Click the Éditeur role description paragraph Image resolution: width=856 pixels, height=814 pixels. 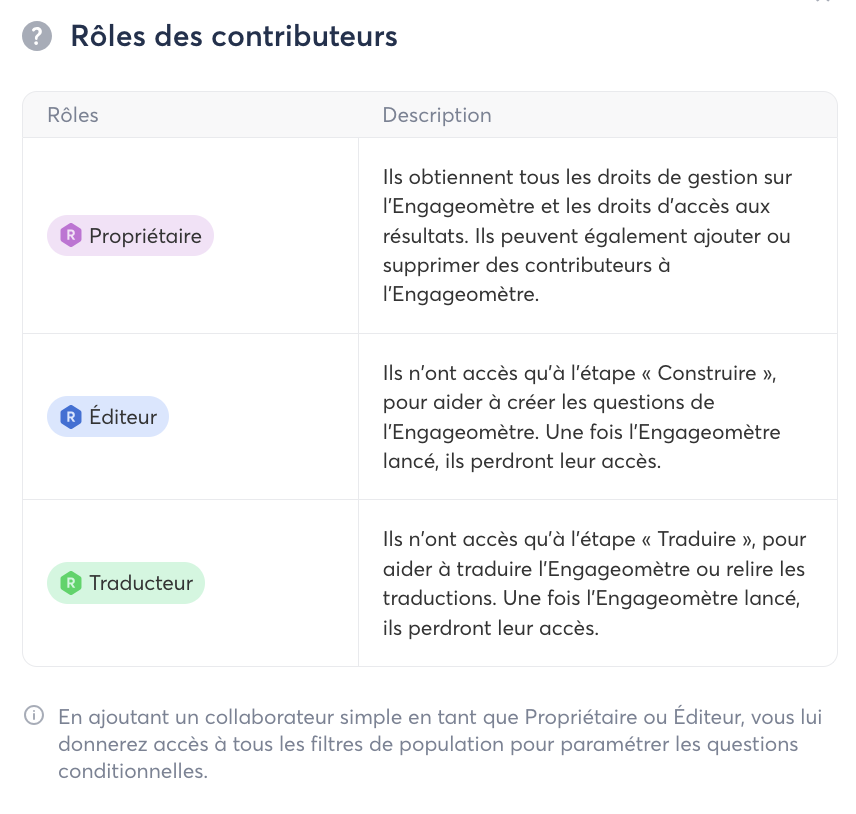581,417
